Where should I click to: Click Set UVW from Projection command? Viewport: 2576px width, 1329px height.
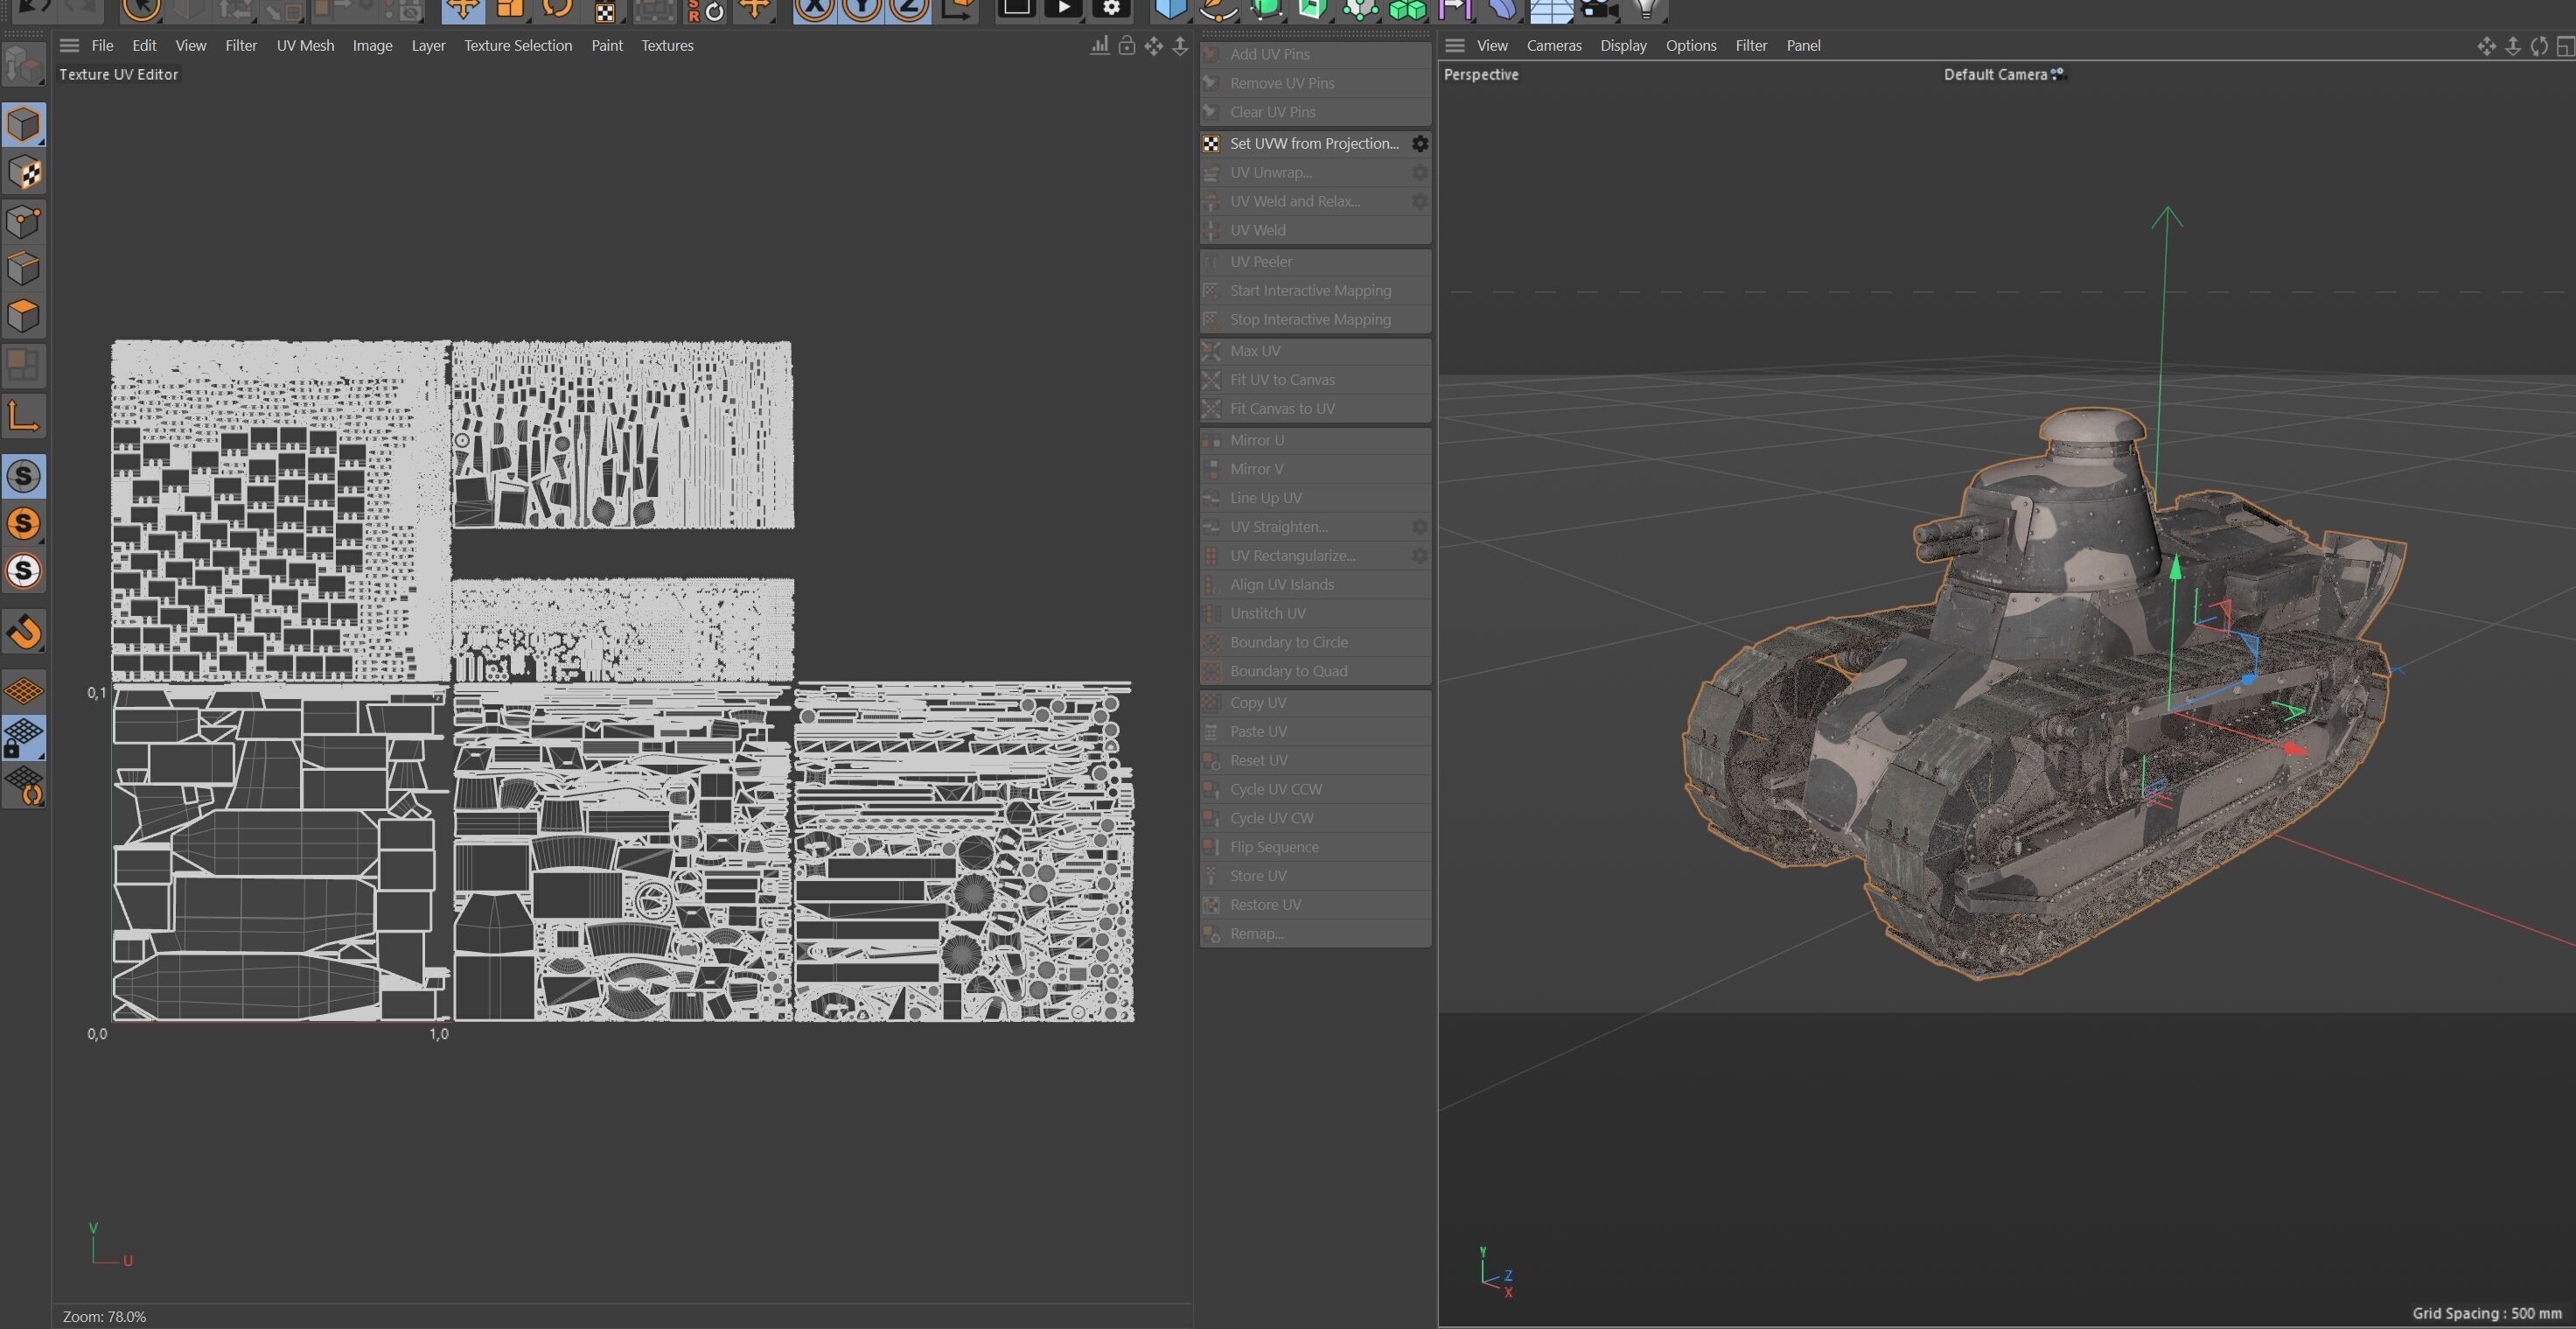point(1313,144)
